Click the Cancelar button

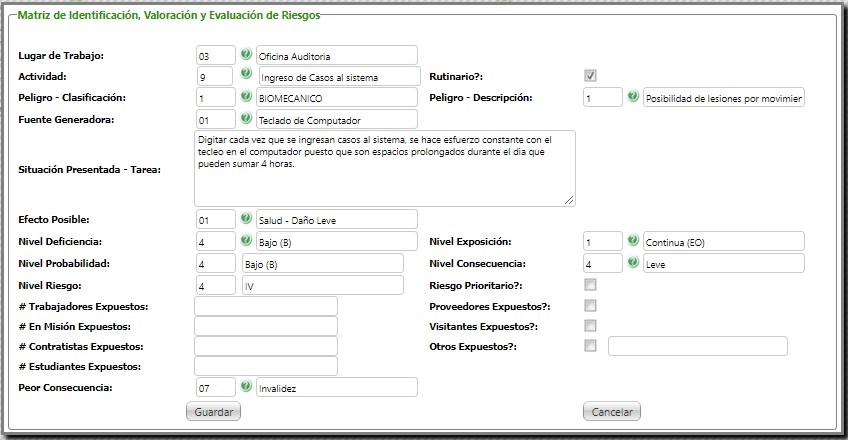(611, 412)
